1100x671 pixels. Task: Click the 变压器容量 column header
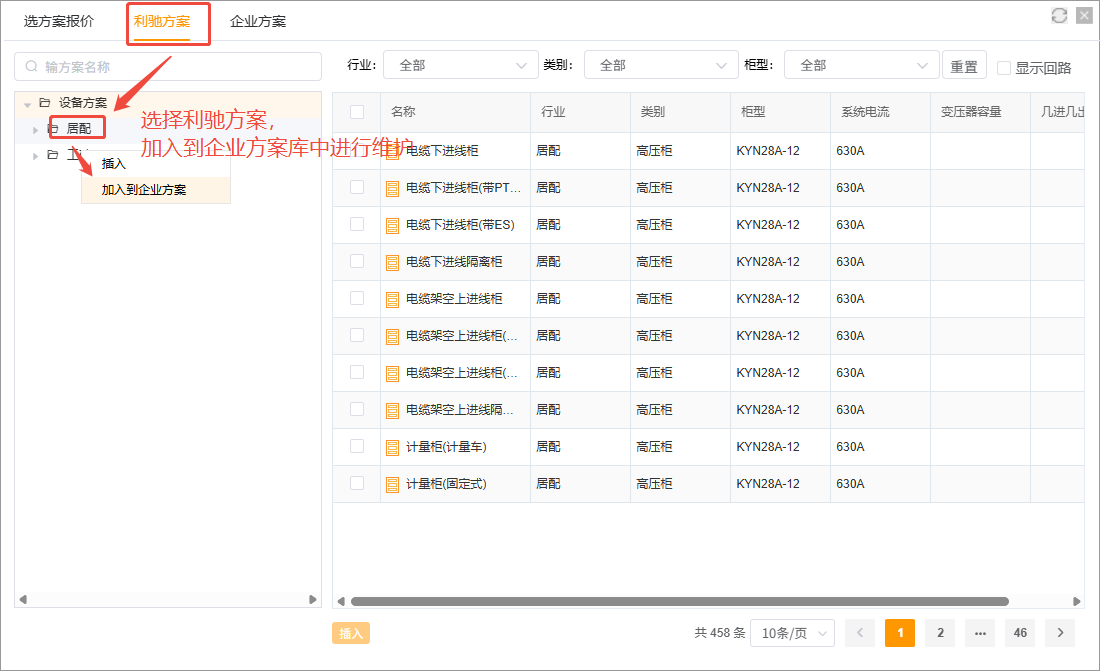coord(980,112)
